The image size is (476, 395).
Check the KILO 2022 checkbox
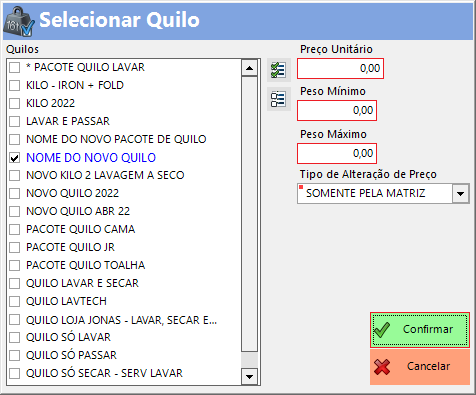pos(15,103)
